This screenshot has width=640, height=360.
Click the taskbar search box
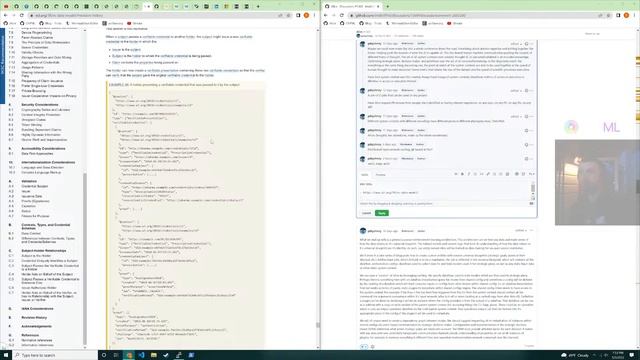pos(55,355)
